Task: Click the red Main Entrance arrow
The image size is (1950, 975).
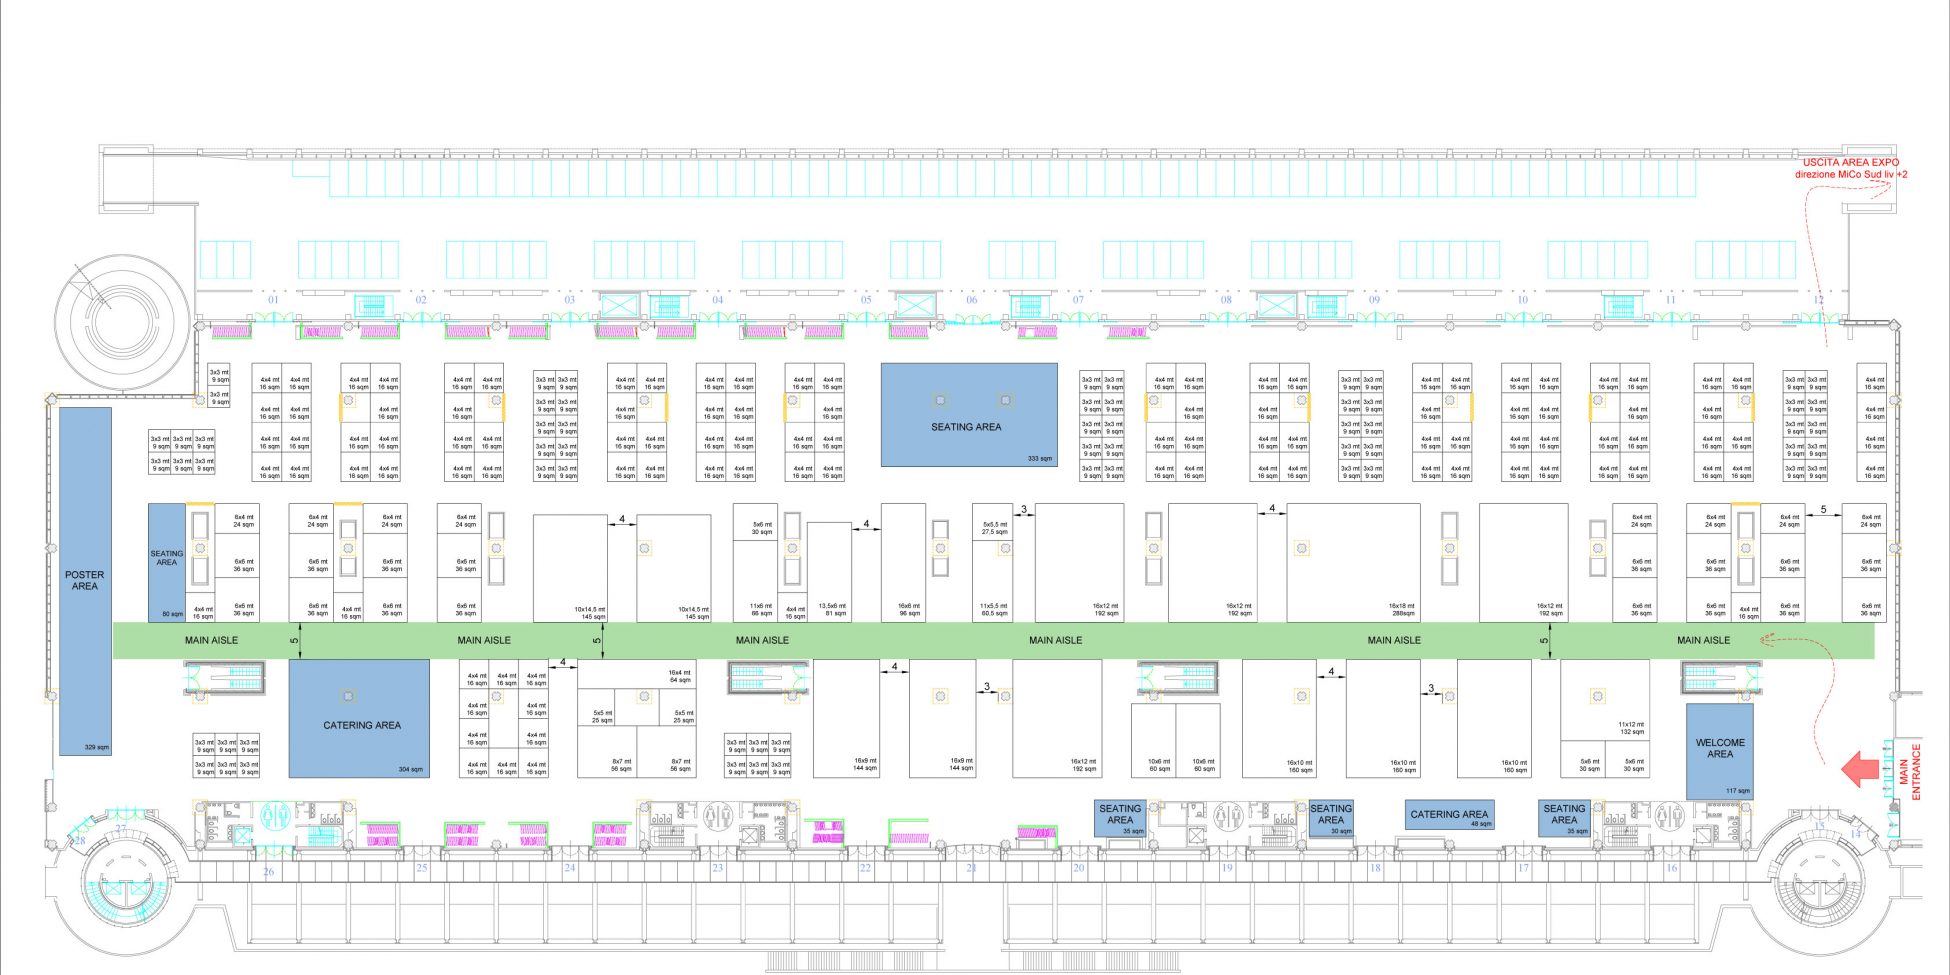Action: (1859, 769)
